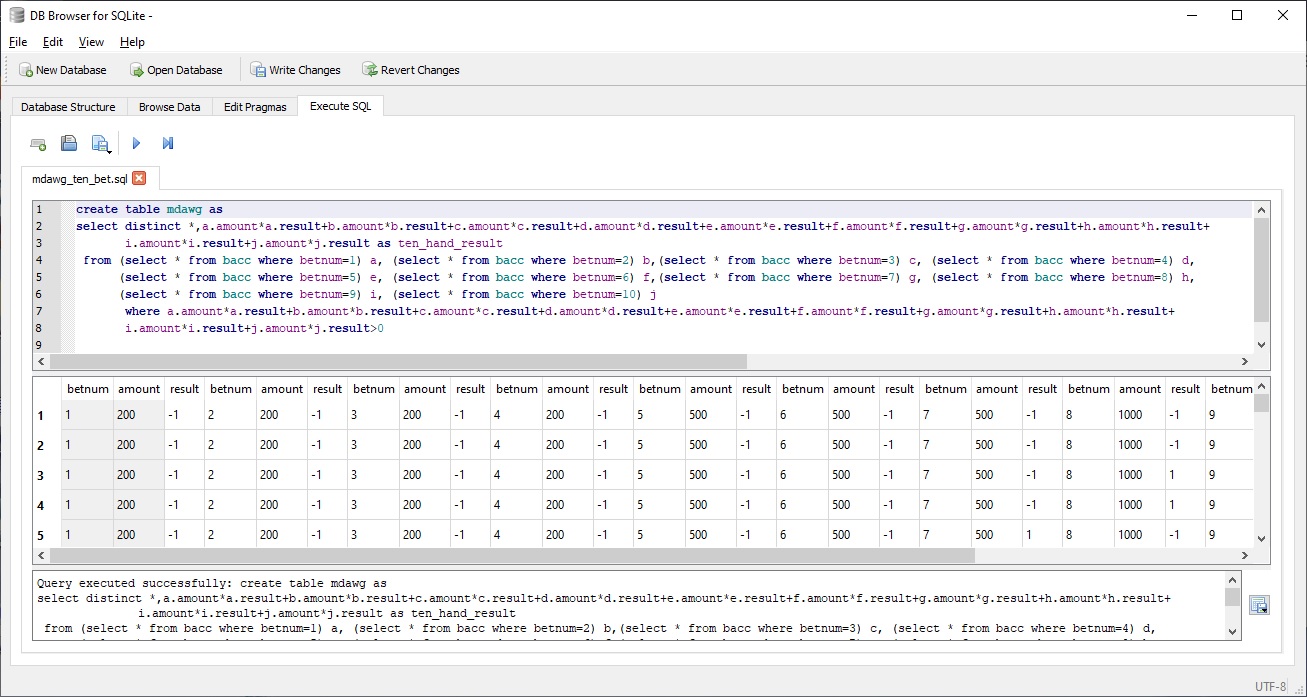Click editor line number 9 in the gutter
This screenshot has width=1307, height=697.
[x=39, y=345]
